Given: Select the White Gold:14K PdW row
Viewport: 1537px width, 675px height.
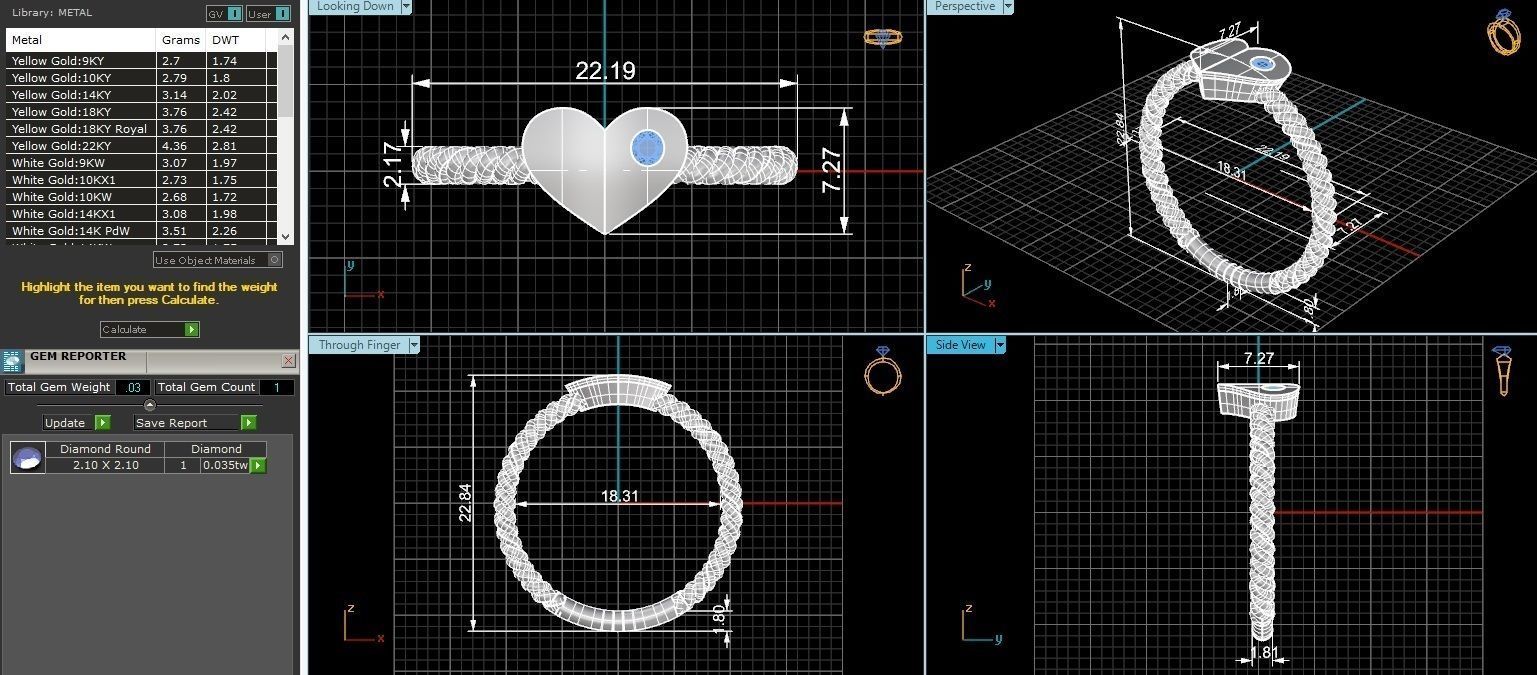Looking at the screenshot, I should [x=140, y=231].
